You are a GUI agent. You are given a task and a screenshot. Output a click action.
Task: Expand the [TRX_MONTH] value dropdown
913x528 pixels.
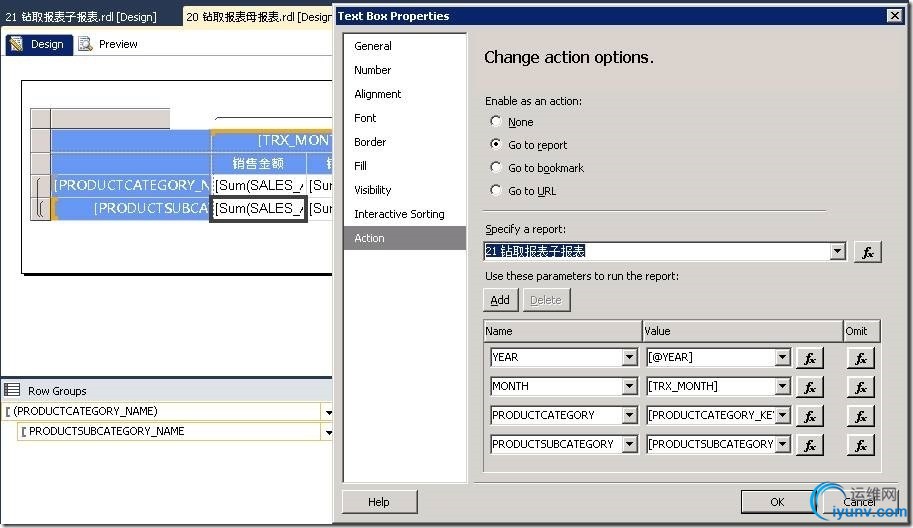click(x=783, y=386)
